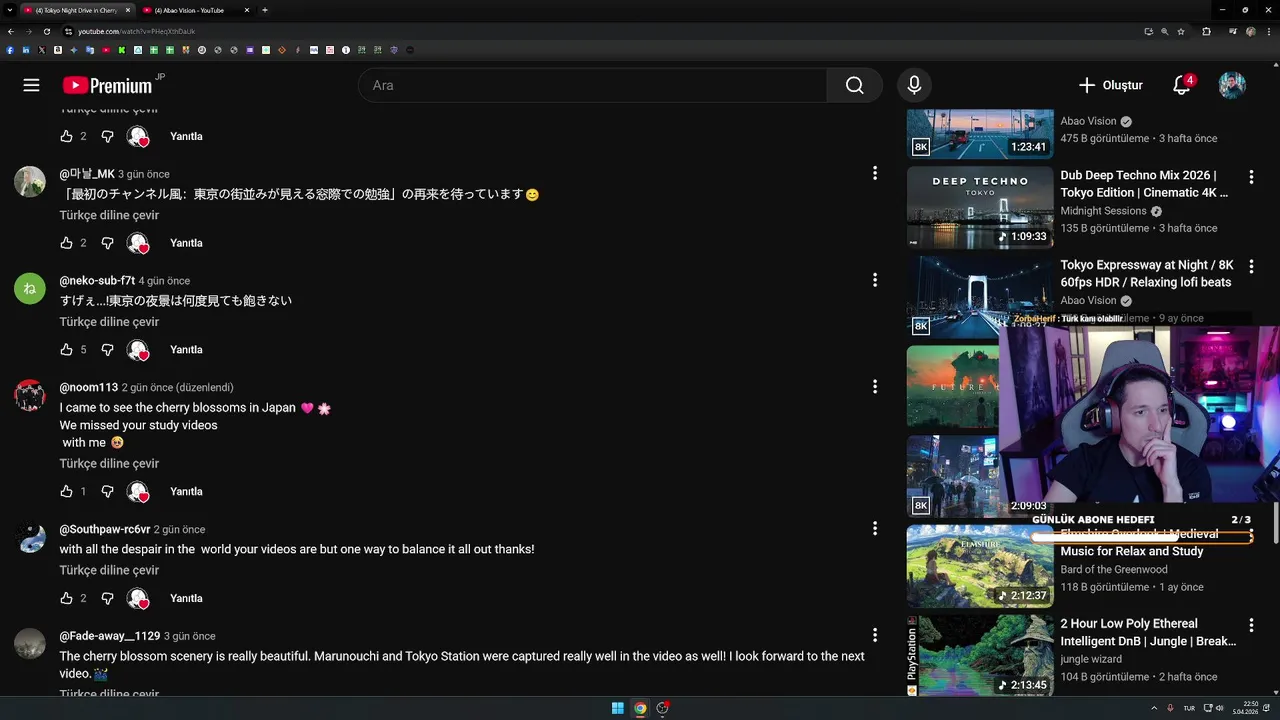Bookmark this page with star icon
Screen dimensions: 1280x720
tap(1181, 31)
